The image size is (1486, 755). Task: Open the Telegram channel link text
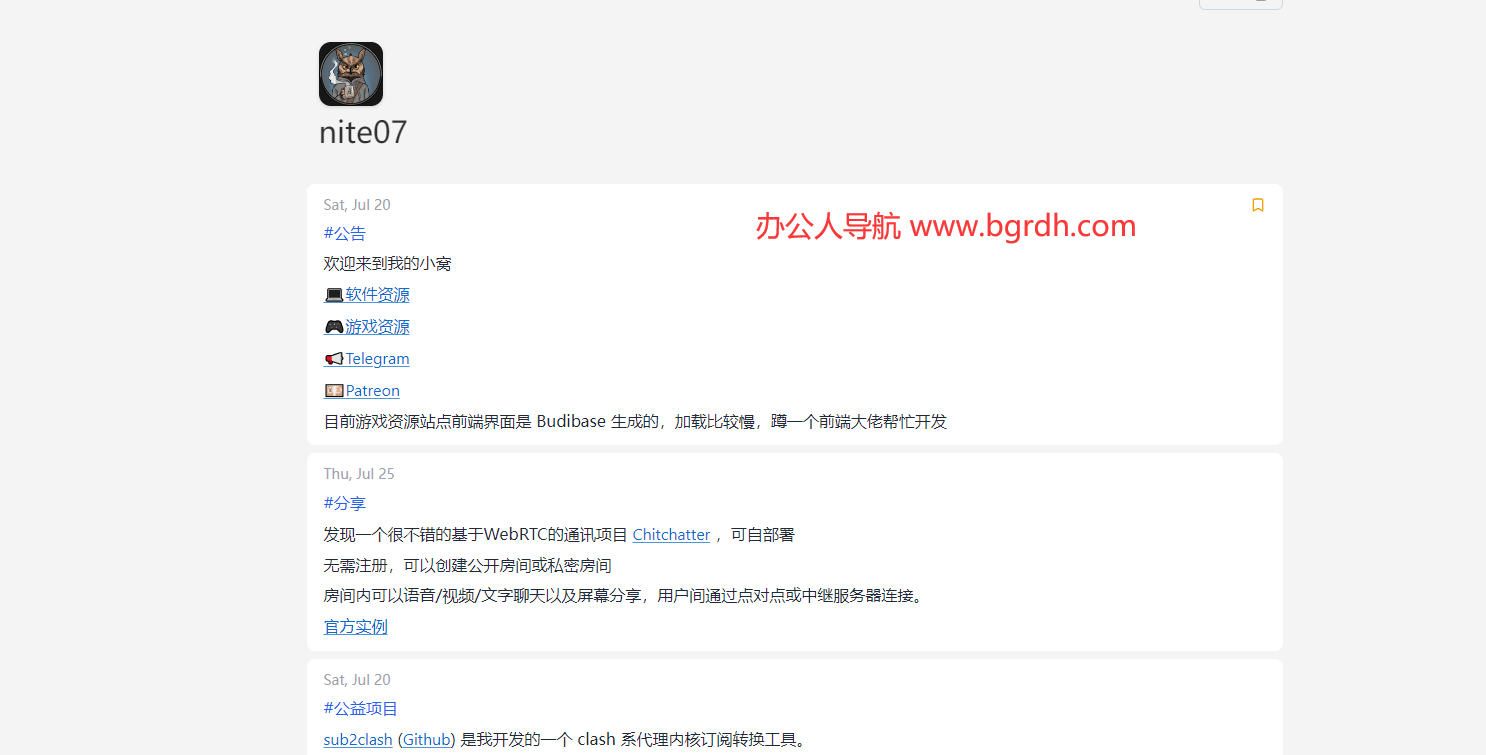tap(377, 359)
